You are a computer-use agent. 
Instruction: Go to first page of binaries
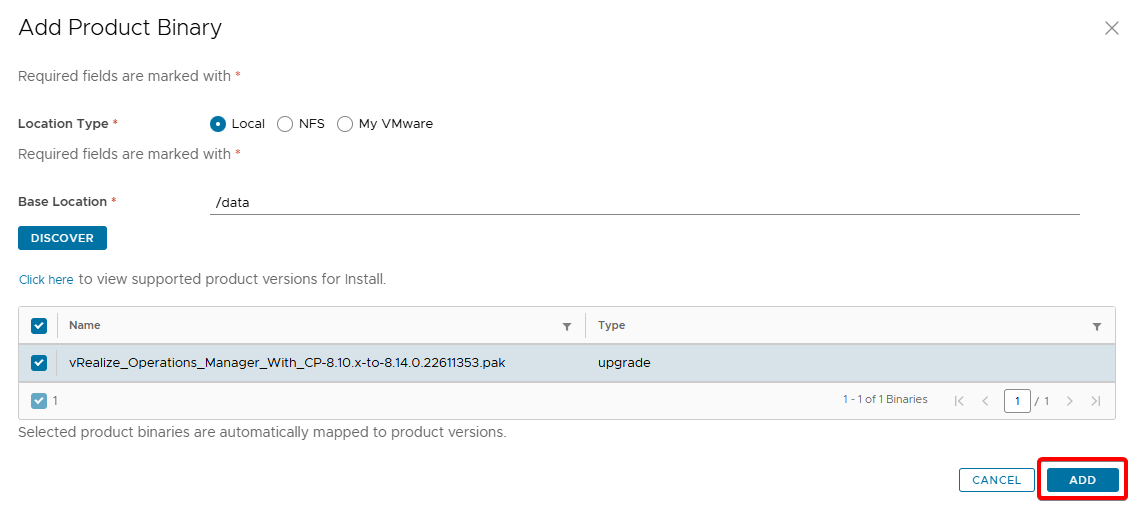tap(959, 401)
